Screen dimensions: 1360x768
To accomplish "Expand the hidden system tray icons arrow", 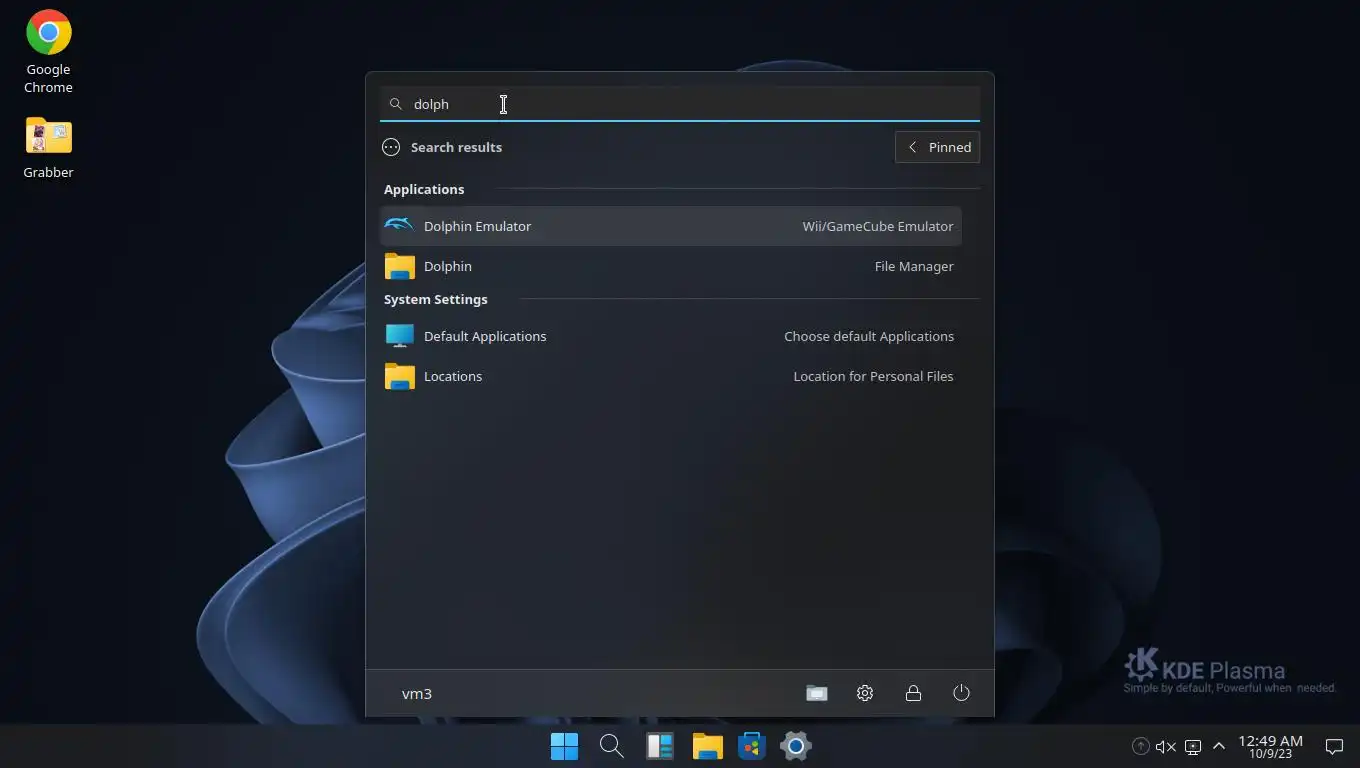I will (x=1219, y=746).
